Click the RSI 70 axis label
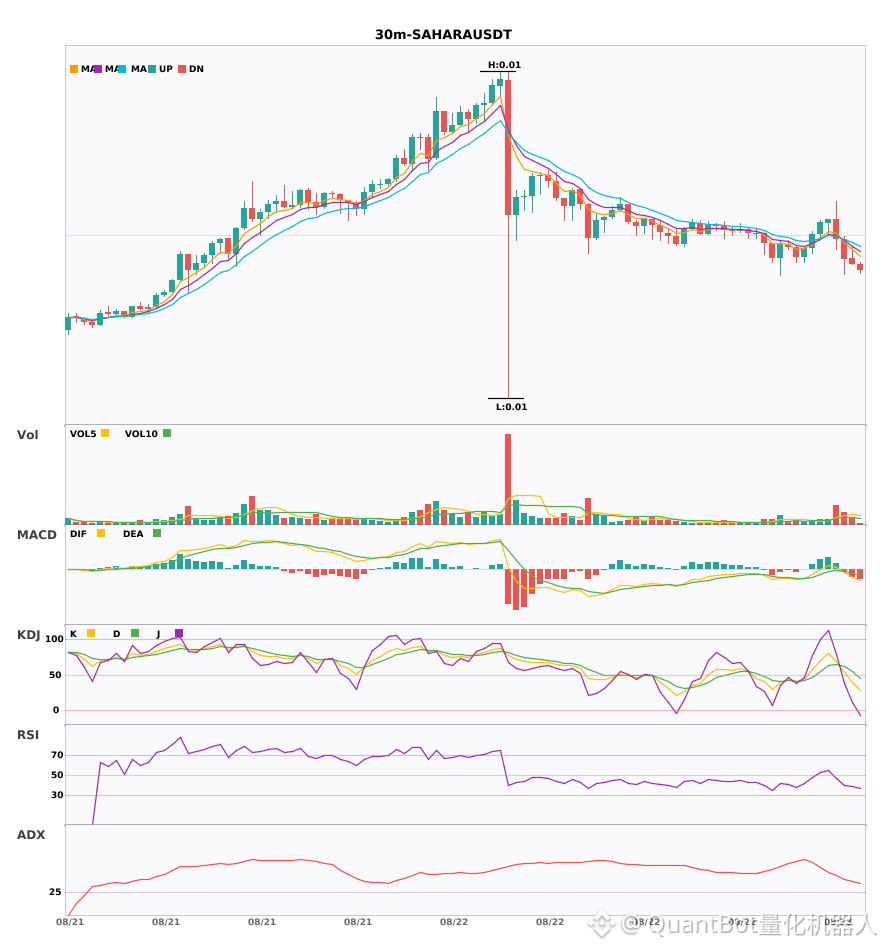 (57, 755)
